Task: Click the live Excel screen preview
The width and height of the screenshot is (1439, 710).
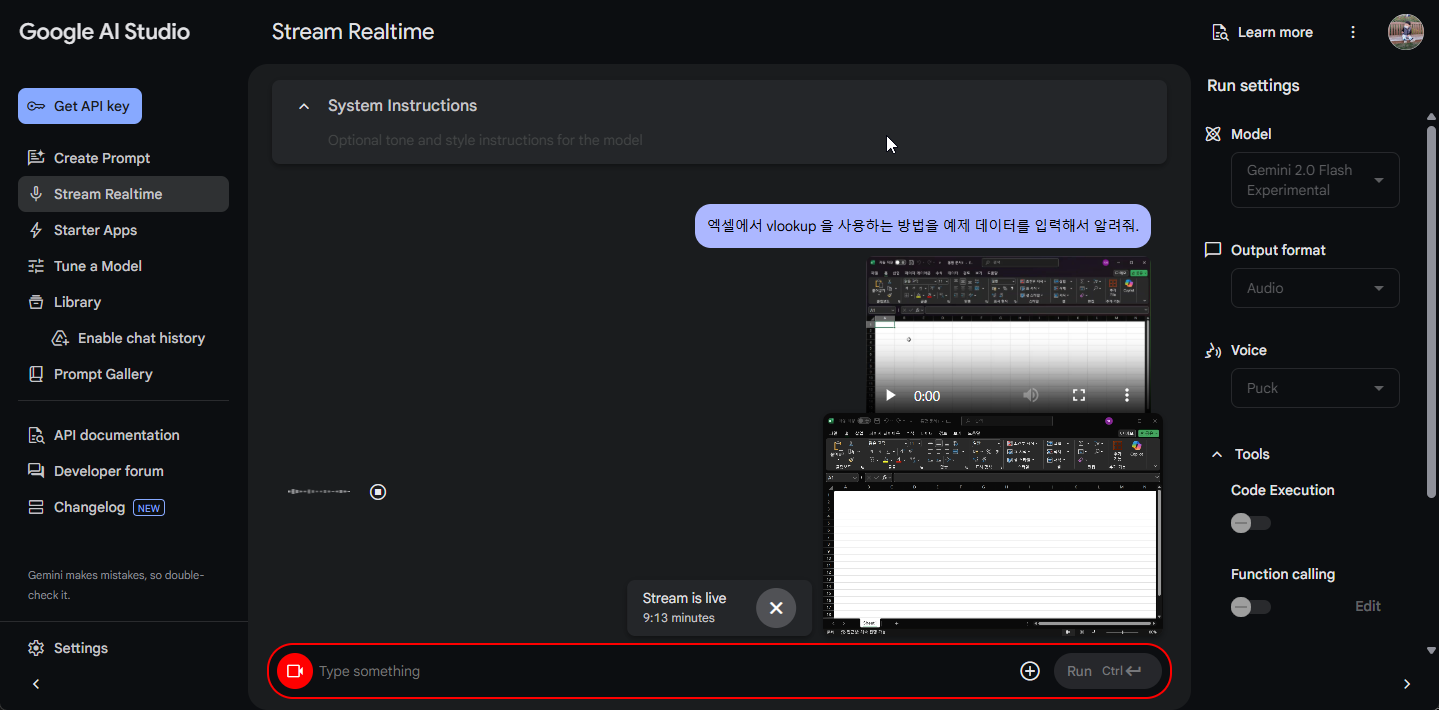Action: (993, 525)
